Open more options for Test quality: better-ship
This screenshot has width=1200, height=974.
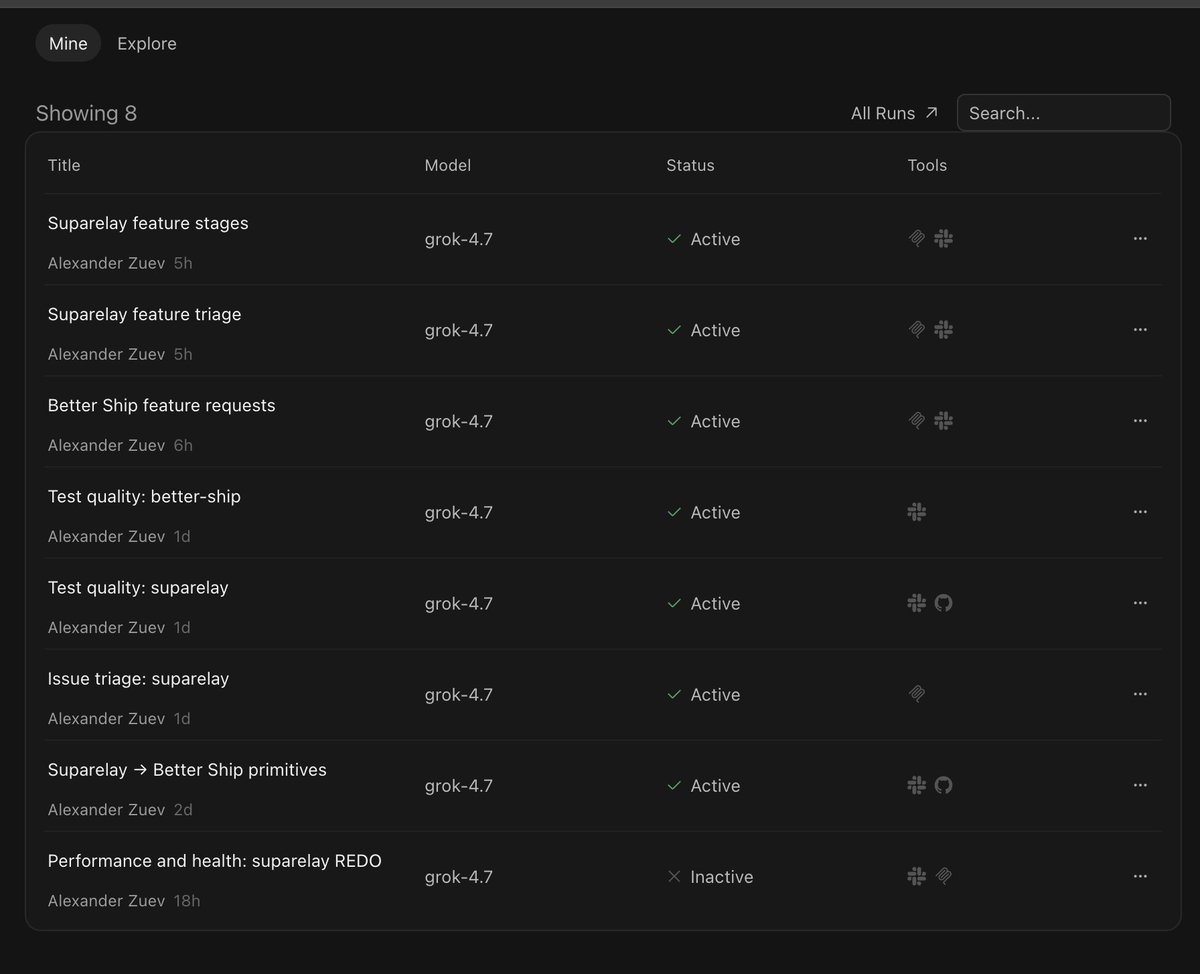pos(1140,512)
